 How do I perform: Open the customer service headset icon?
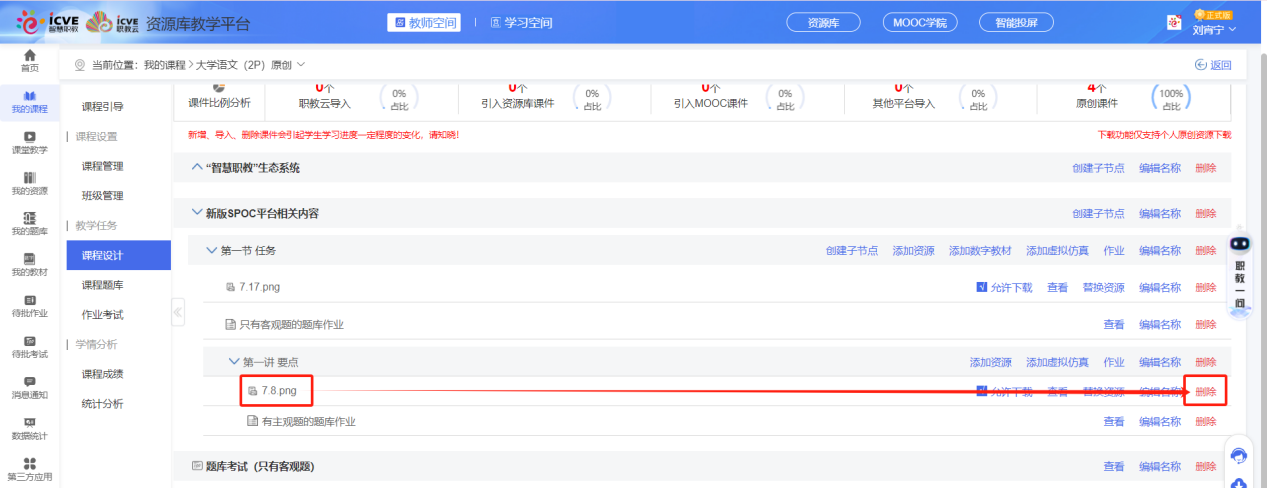pyautogui.click(x=1239, y=456)
